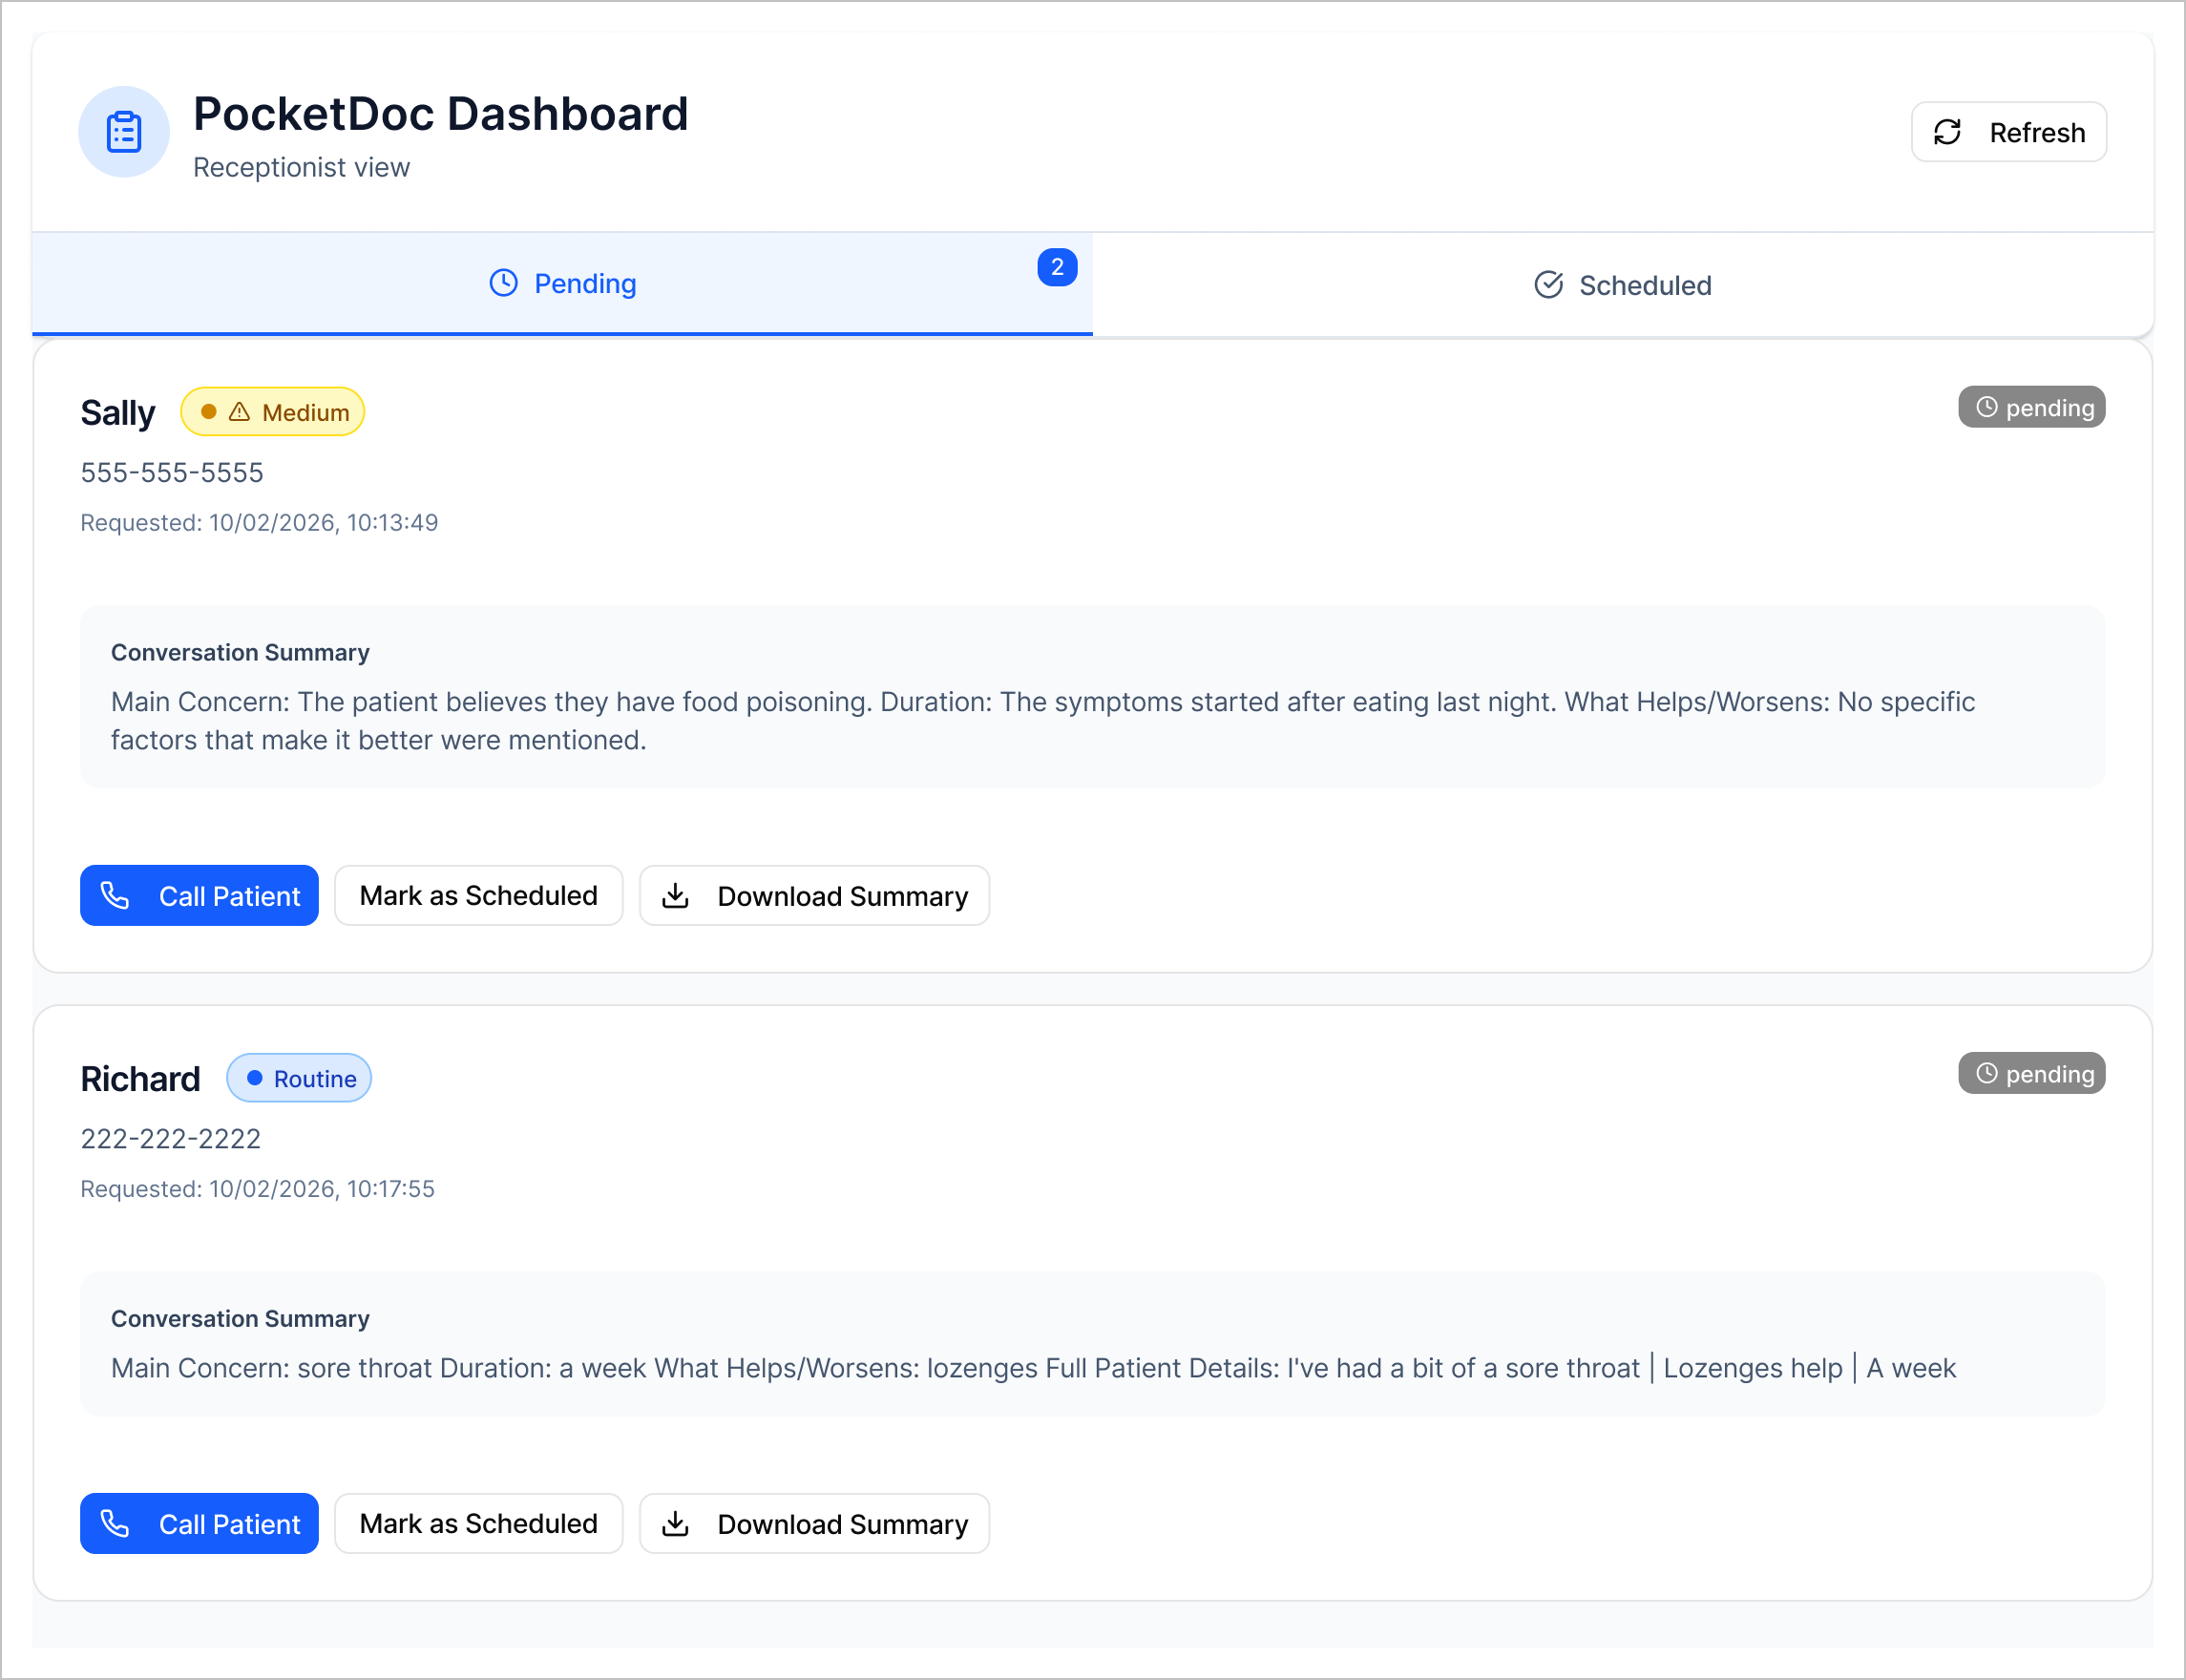2186x1680 pixels.
Task: Click Richard's pending status badge
Action: [x=2031, y=1073]
